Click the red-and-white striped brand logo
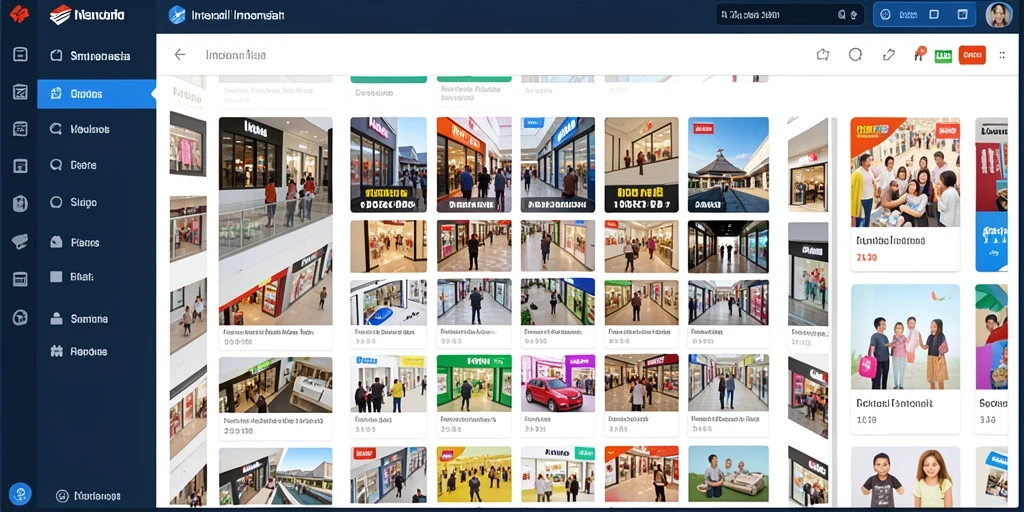 tap(60, 14)
